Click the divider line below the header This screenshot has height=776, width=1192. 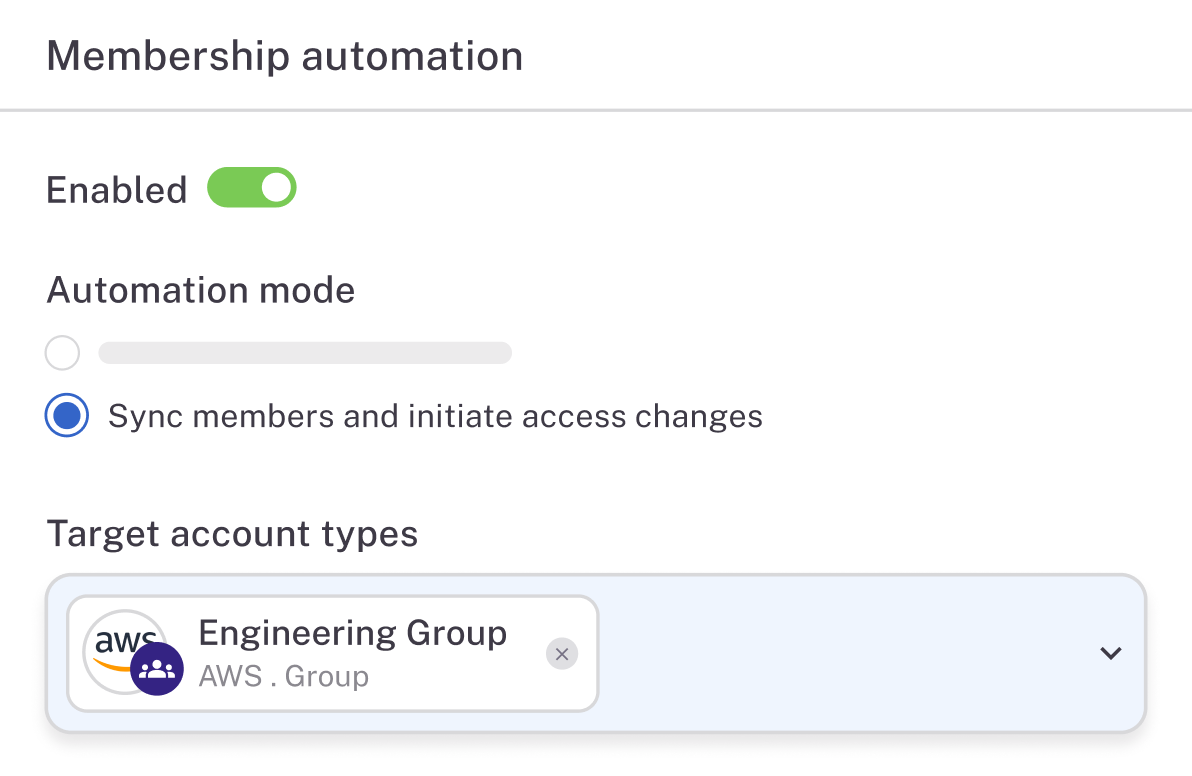(596, 109)
